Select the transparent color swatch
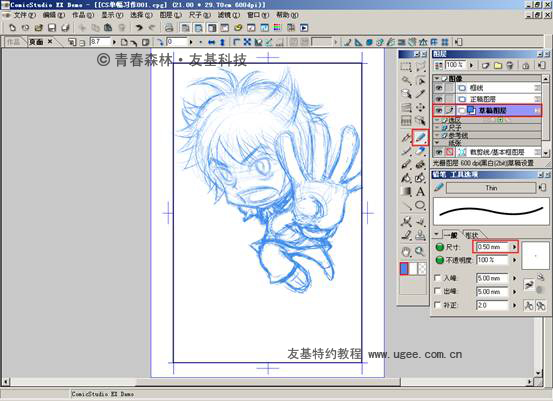The width and height of the screenshot is (553, 401). click(x=422, y=268)
